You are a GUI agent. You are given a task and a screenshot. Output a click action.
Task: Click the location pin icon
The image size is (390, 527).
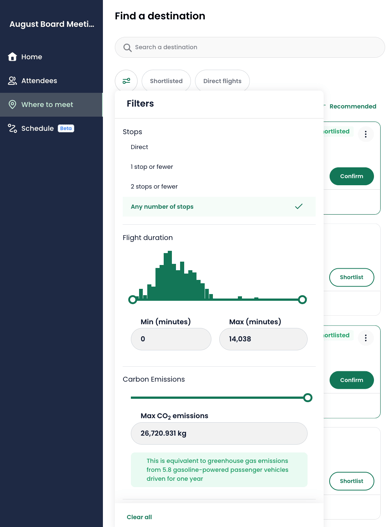[x=12, y=105]
